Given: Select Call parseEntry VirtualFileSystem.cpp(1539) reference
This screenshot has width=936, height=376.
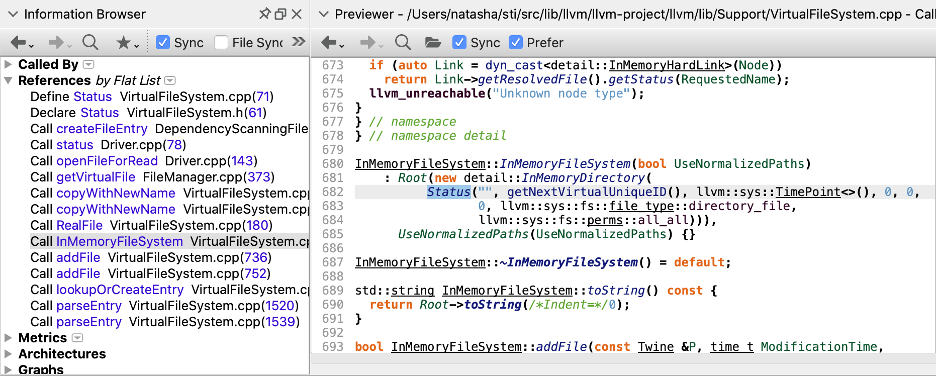Looking at the screenshot, I should 164,322.
